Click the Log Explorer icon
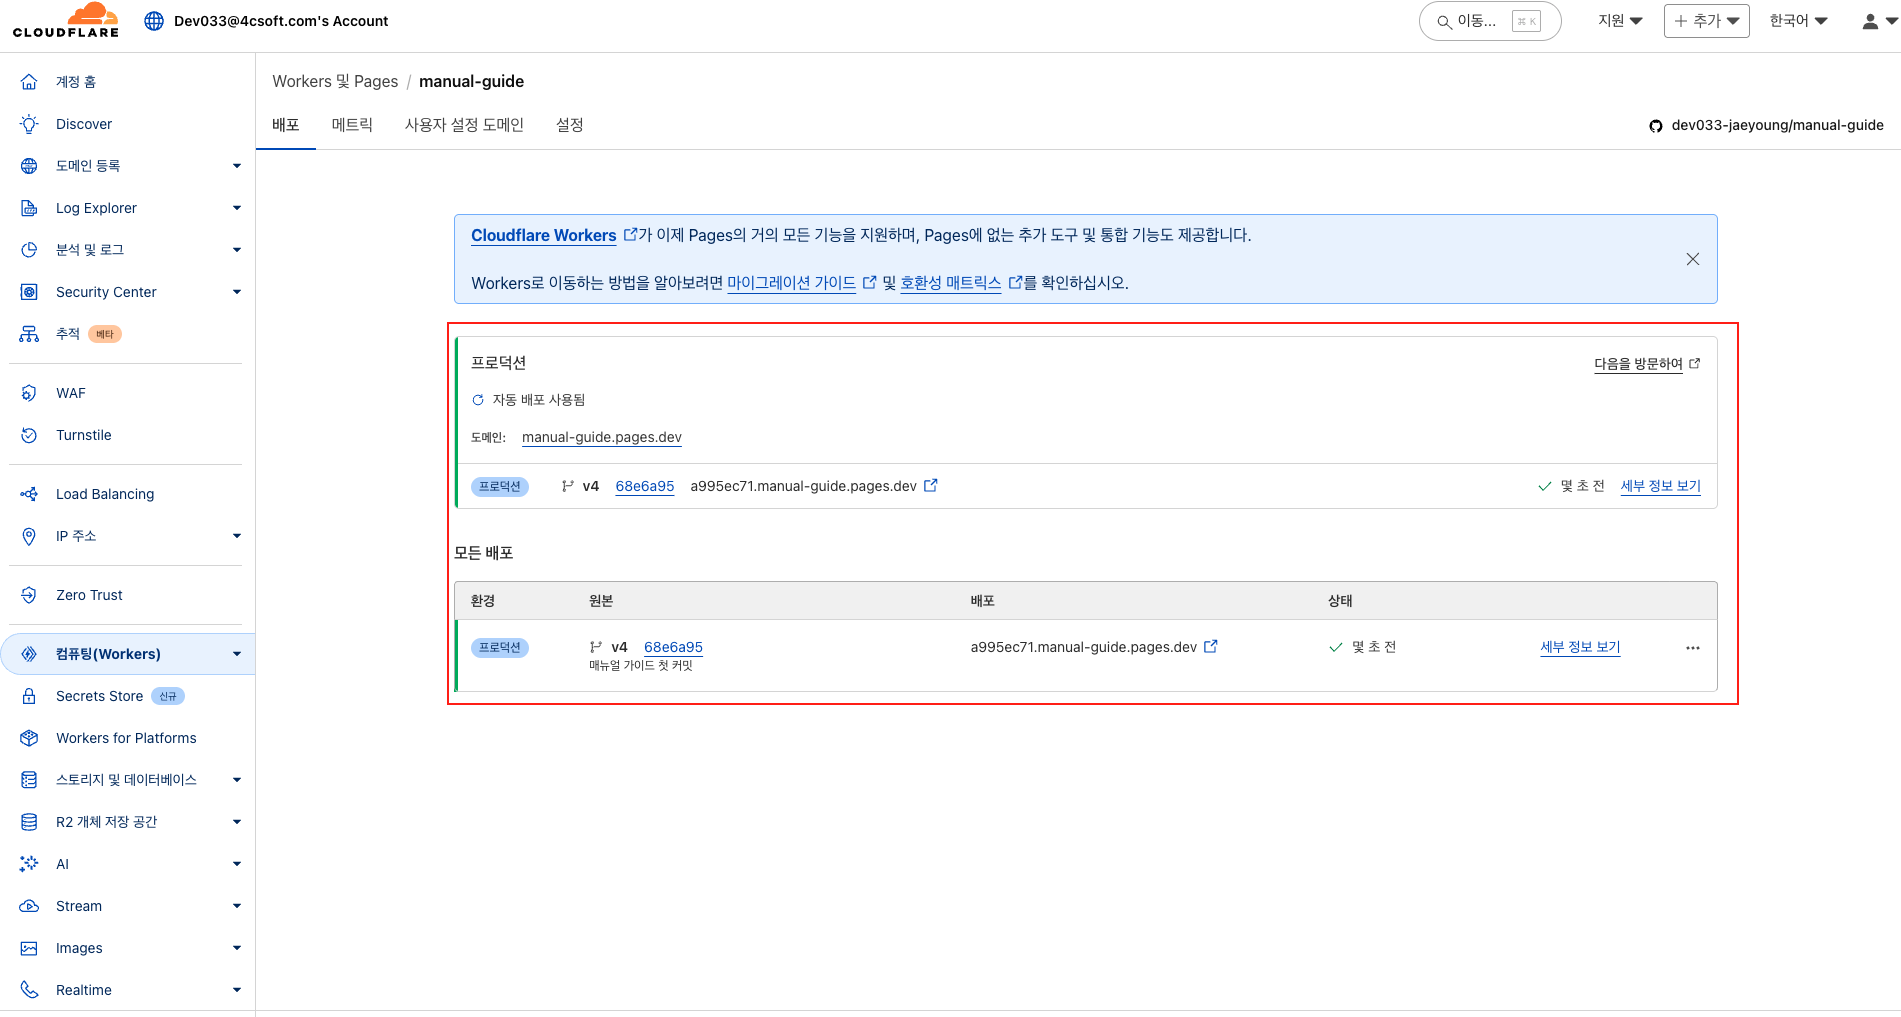 (29, 208)
